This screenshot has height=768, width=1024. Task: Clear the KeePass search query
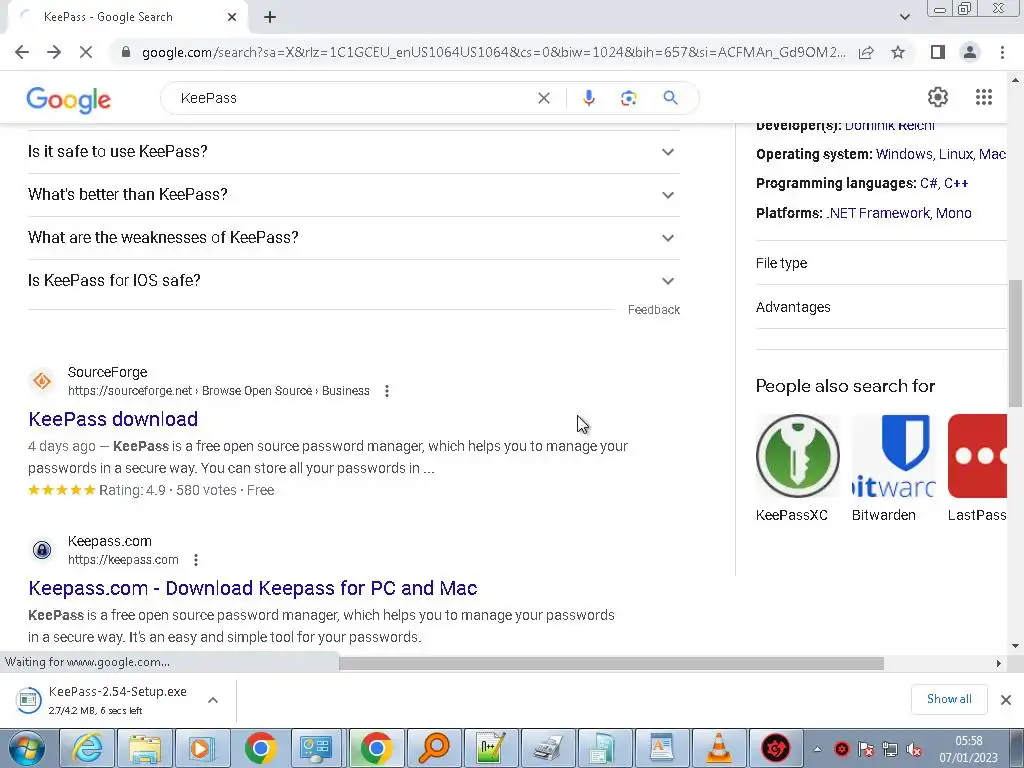point(543,98)
